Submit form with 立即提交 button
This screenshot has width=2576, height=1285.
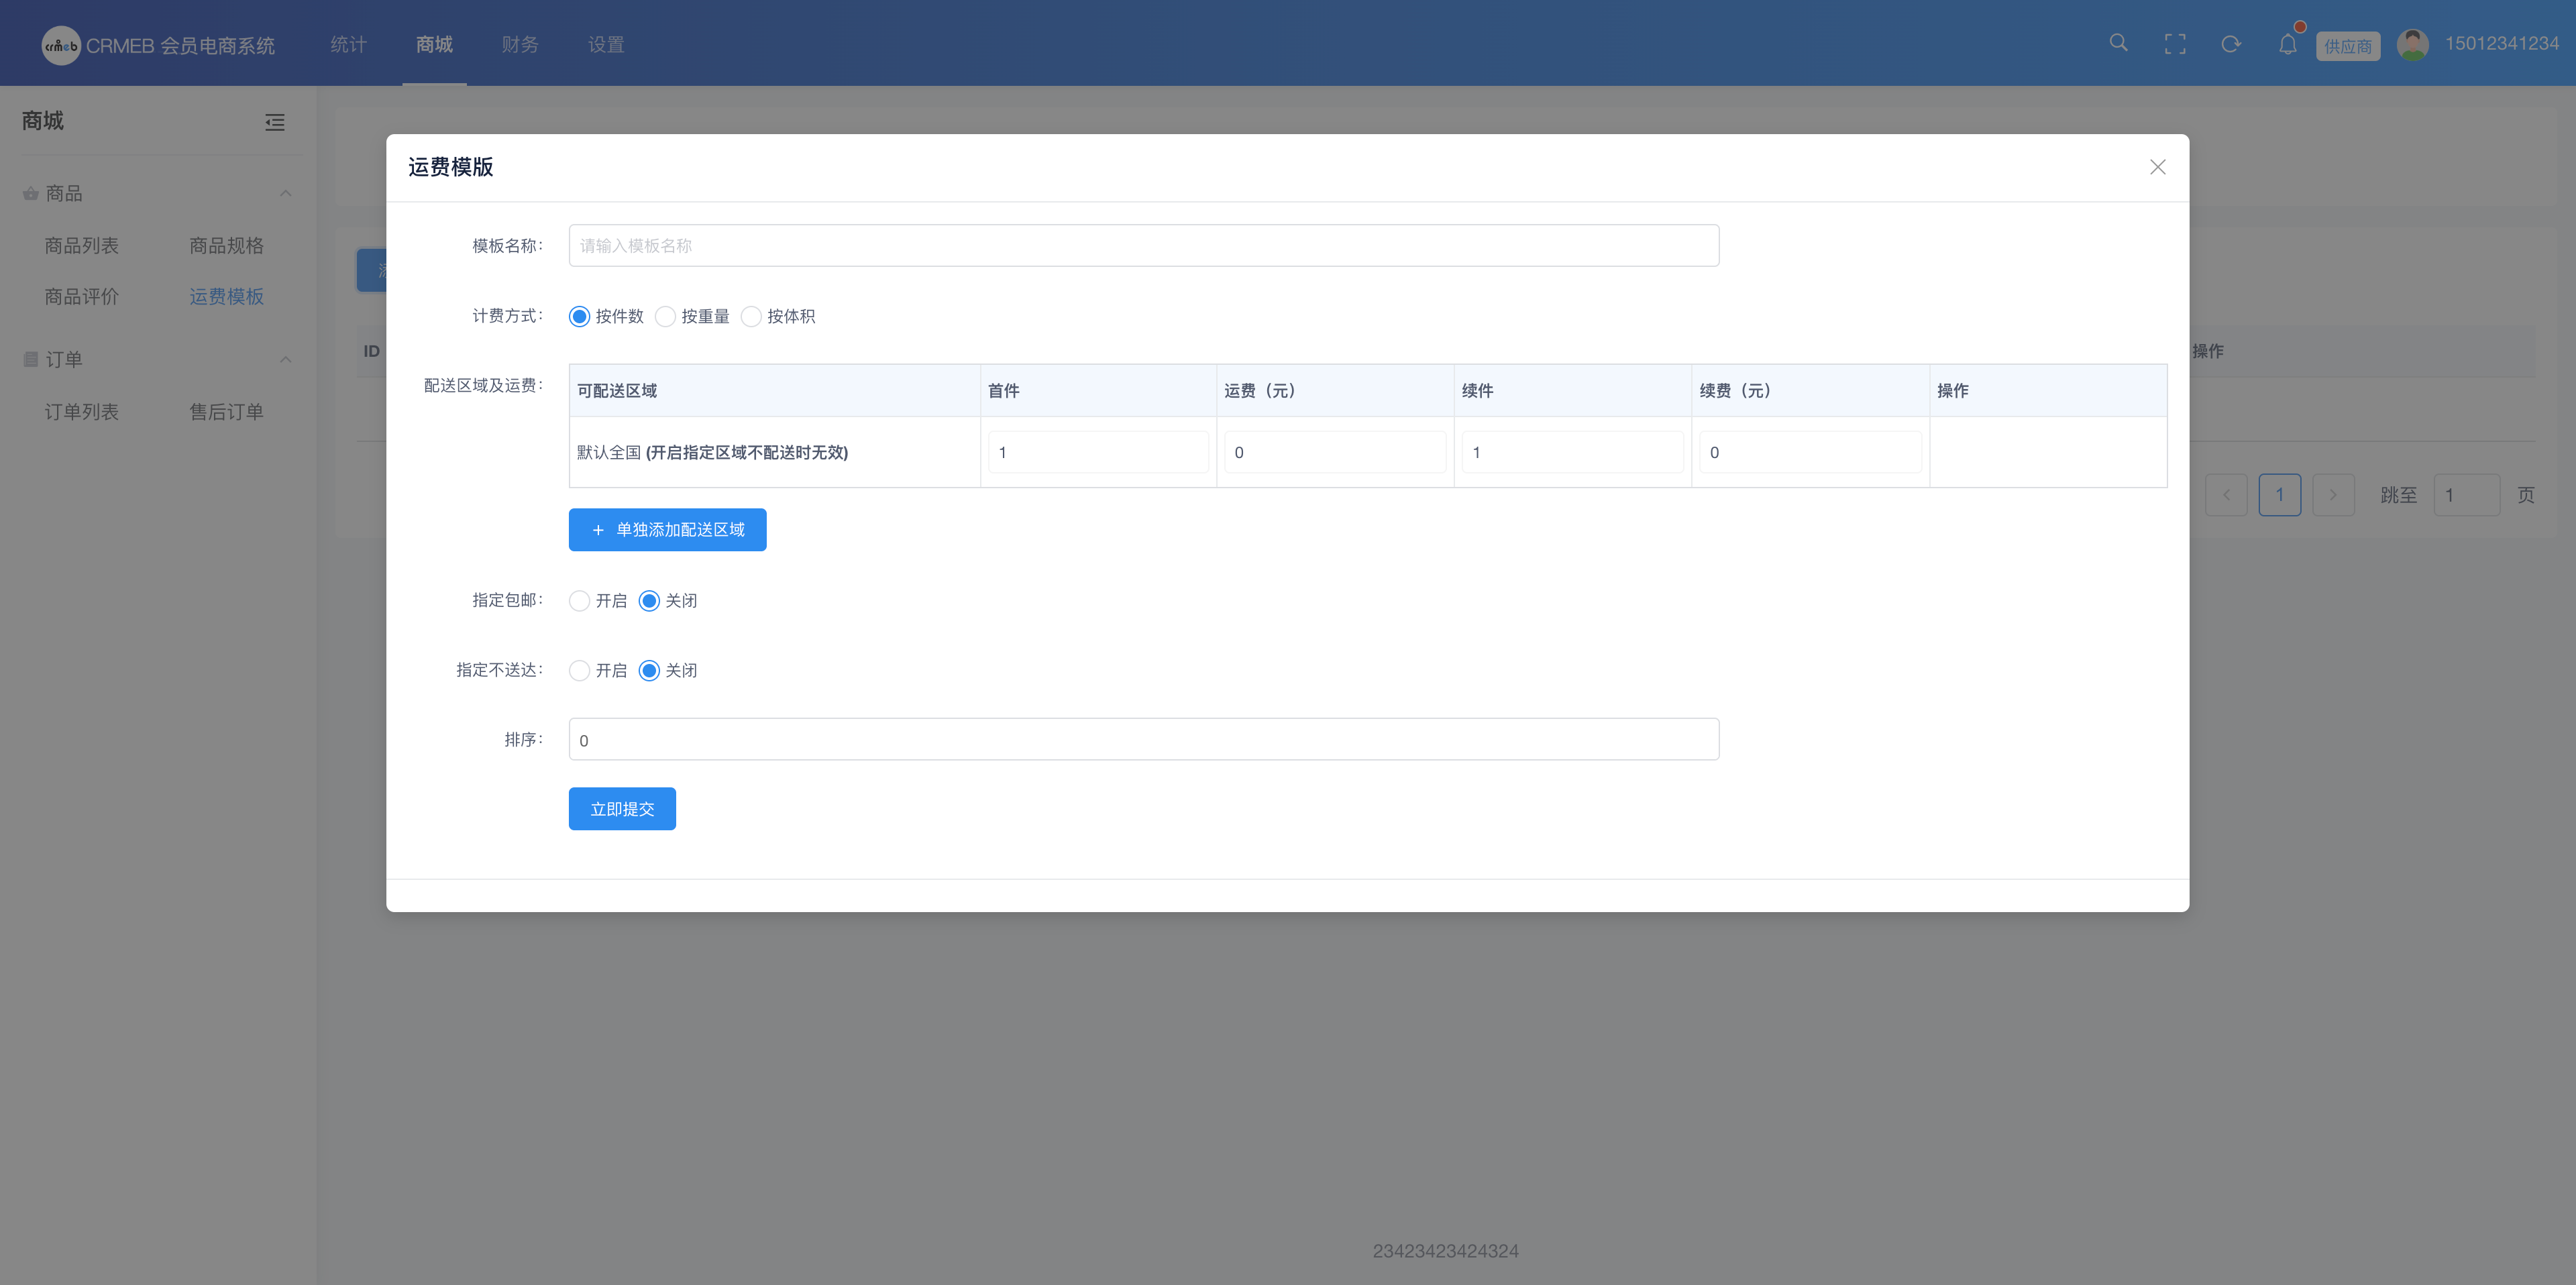tap(622, 809)
